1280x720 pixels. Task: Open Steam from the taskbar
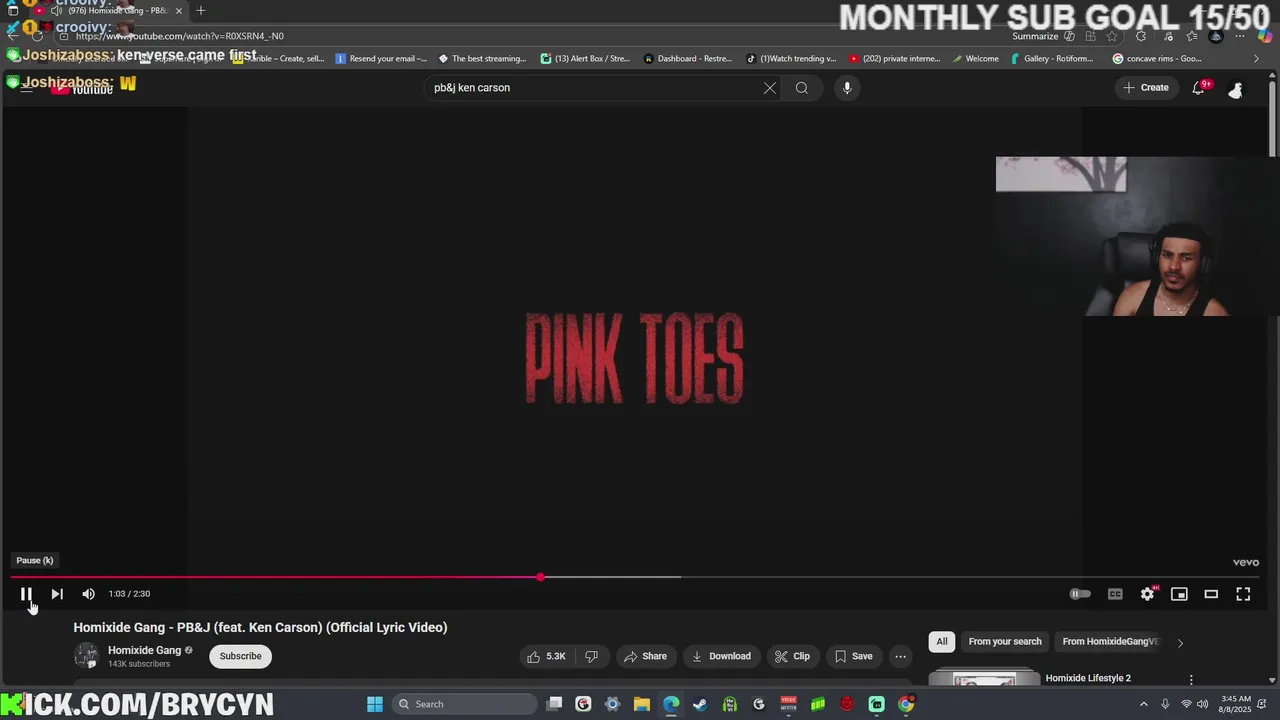click(700, 704)
